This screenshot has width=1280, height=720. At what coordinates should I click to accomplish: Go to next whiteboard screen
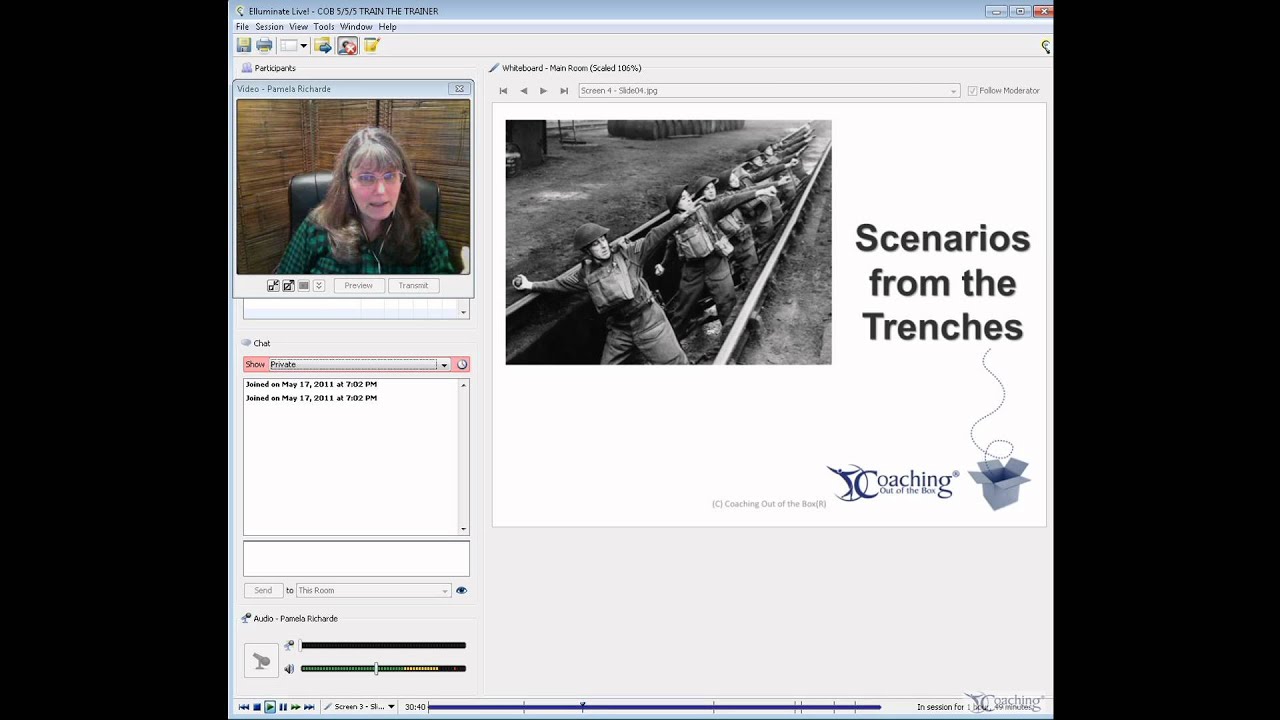[x=543, y=91]
